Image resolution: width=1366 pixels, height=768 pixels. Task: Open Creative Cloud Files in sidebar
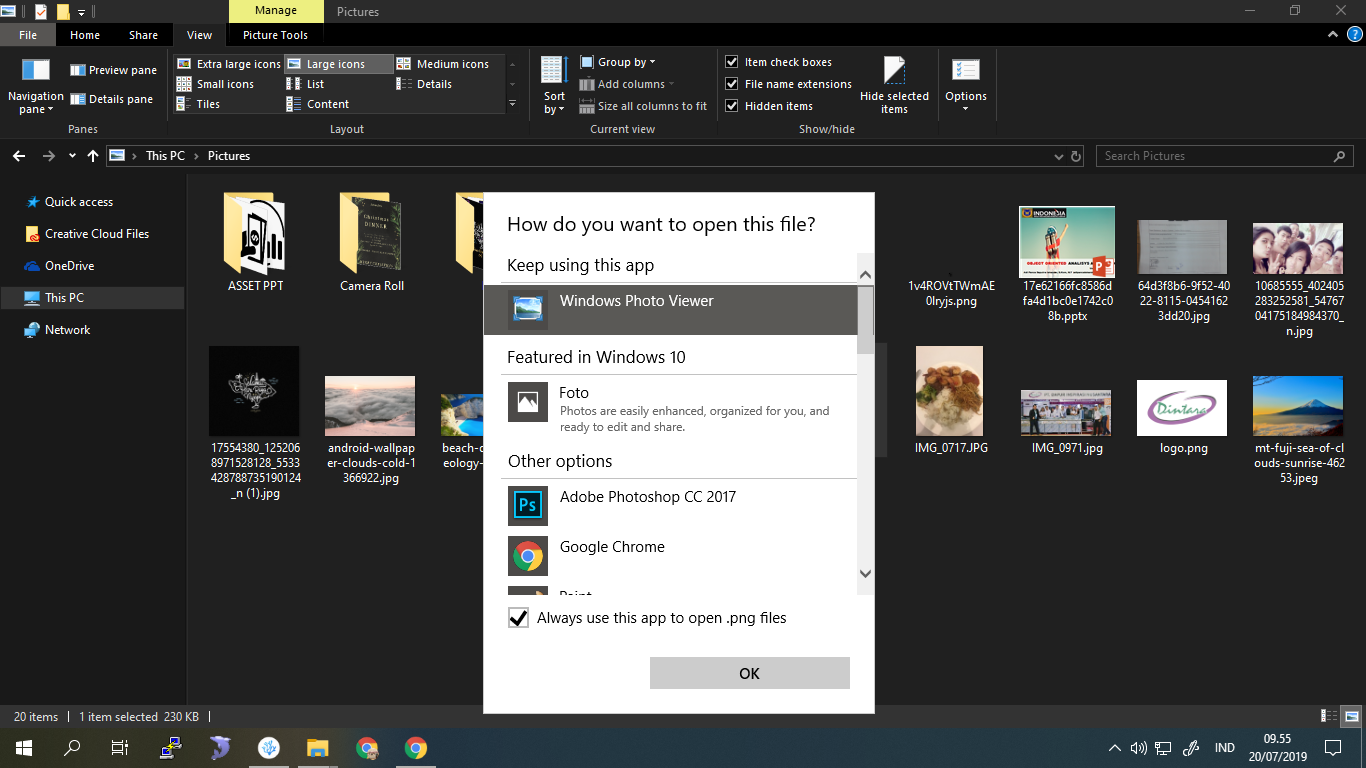[x=97, y=234]
